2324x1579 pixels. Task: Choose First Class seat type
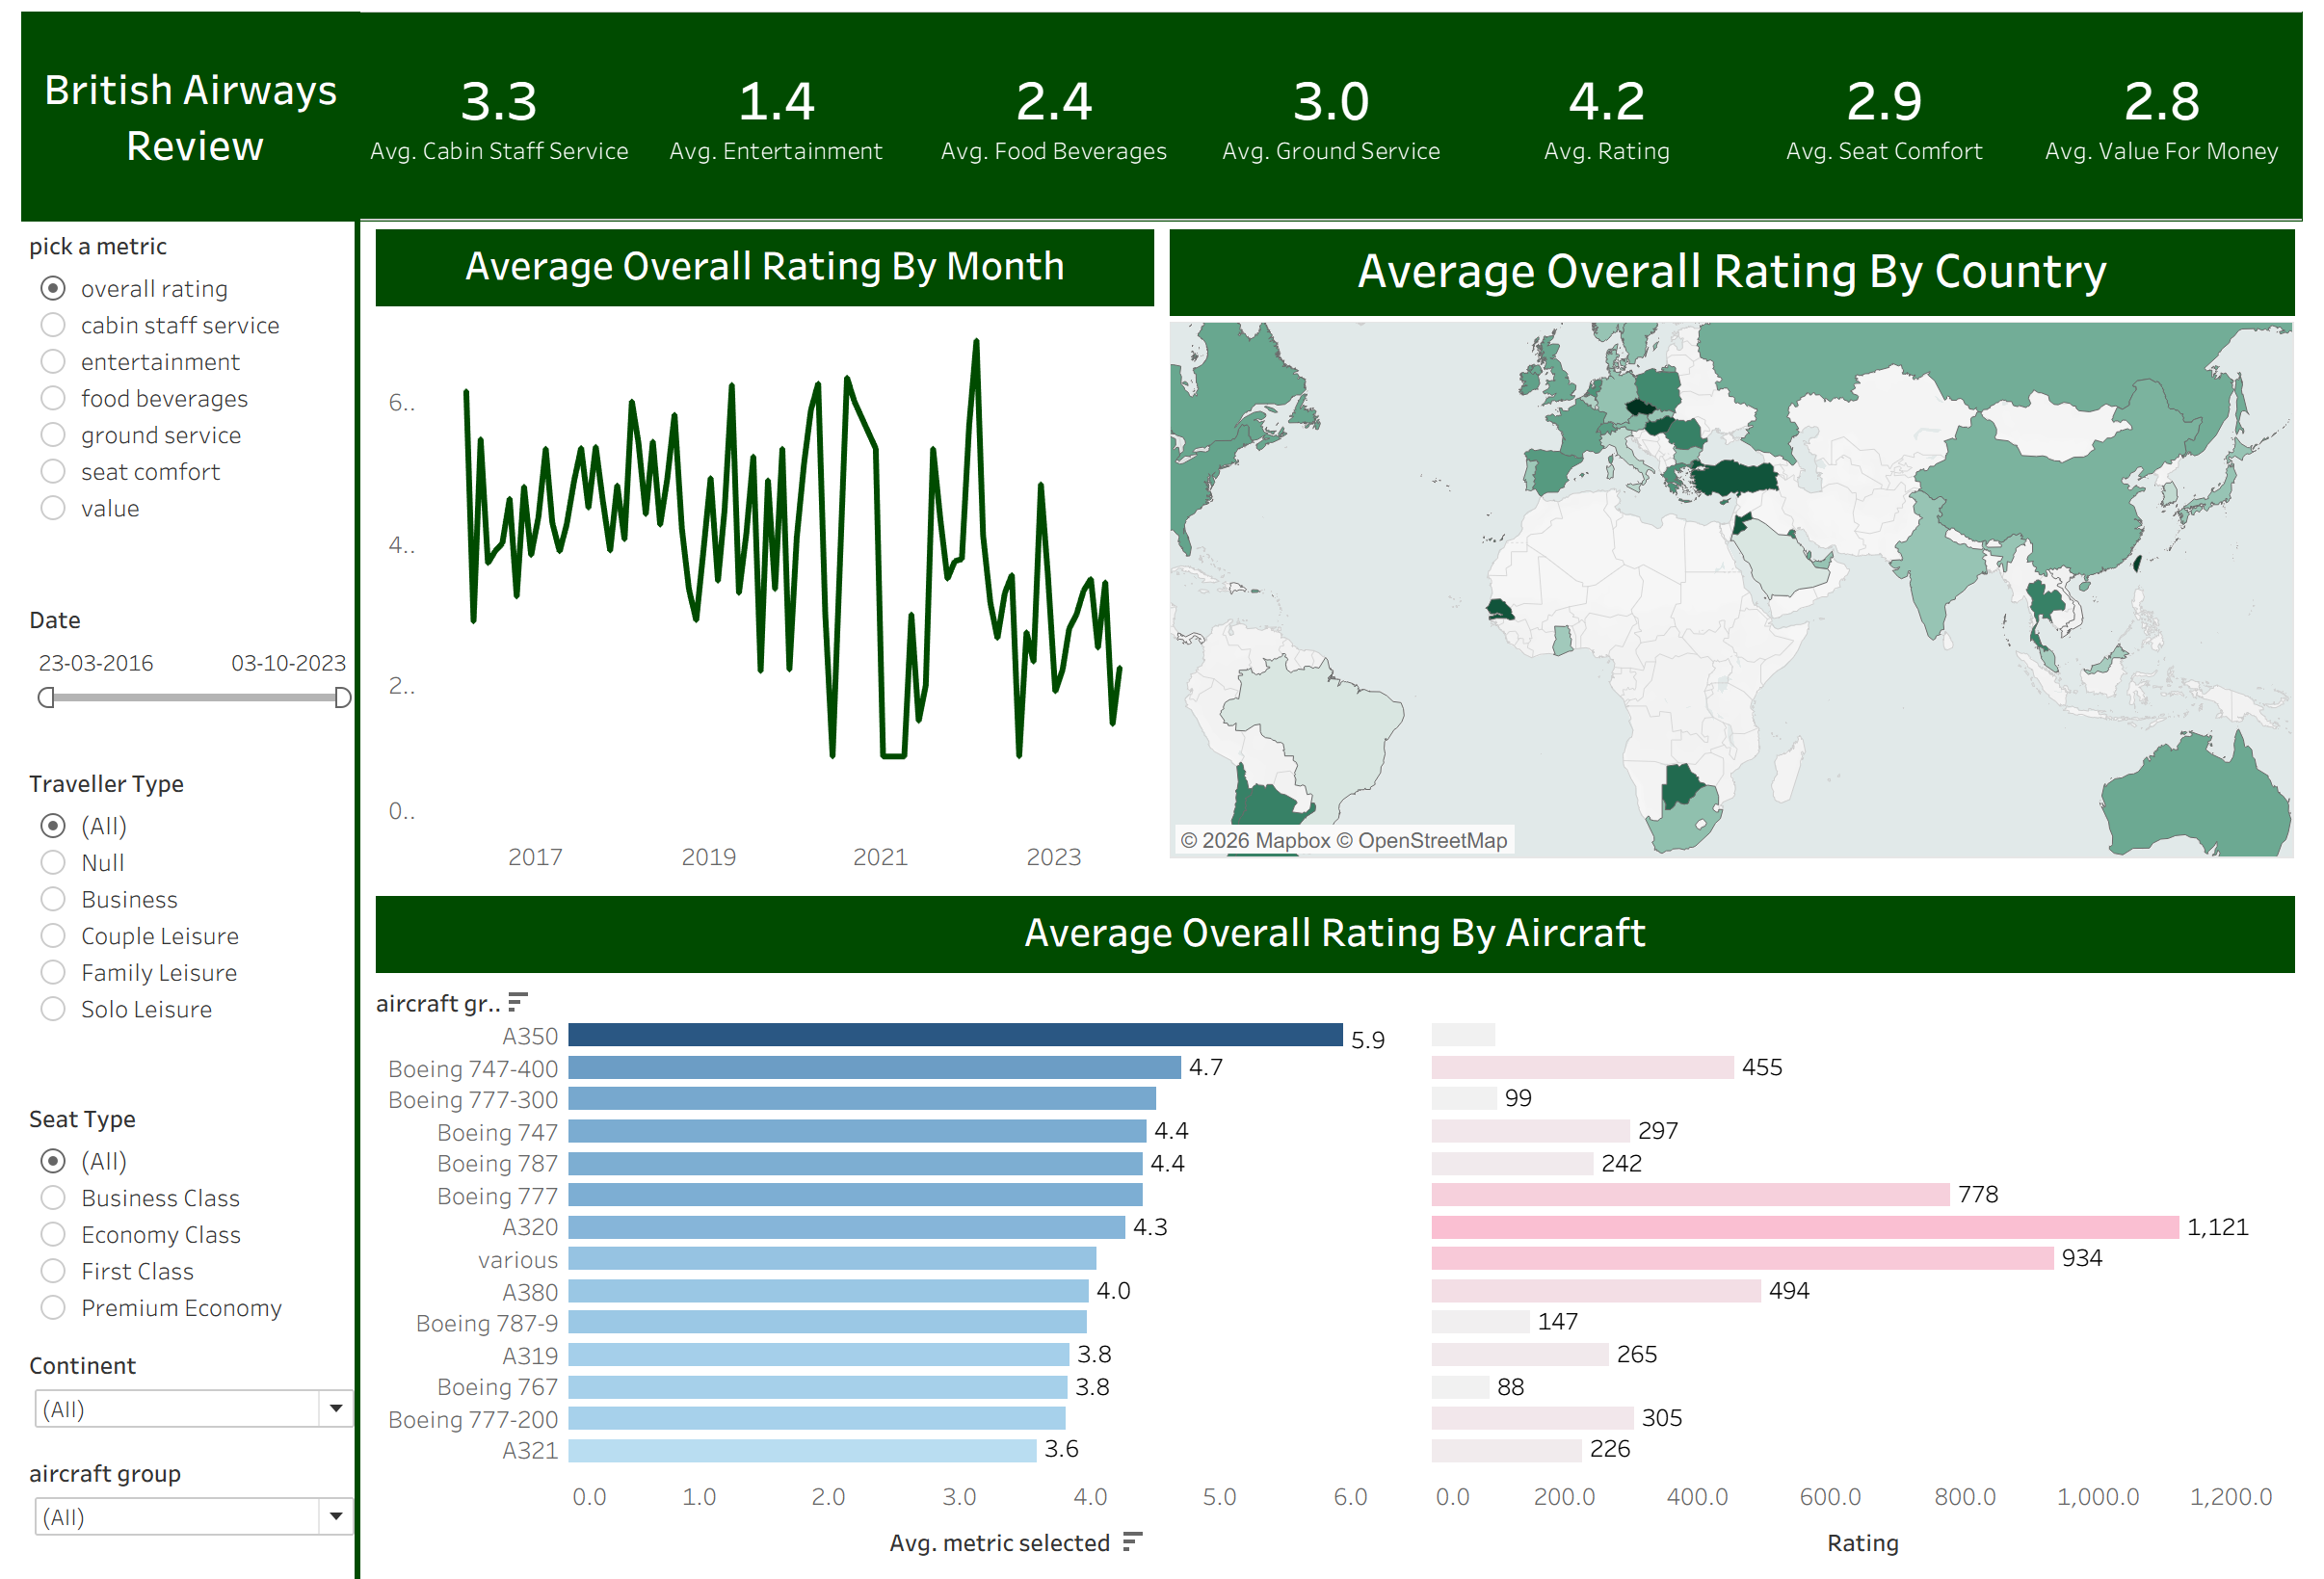coord(53,1271)
